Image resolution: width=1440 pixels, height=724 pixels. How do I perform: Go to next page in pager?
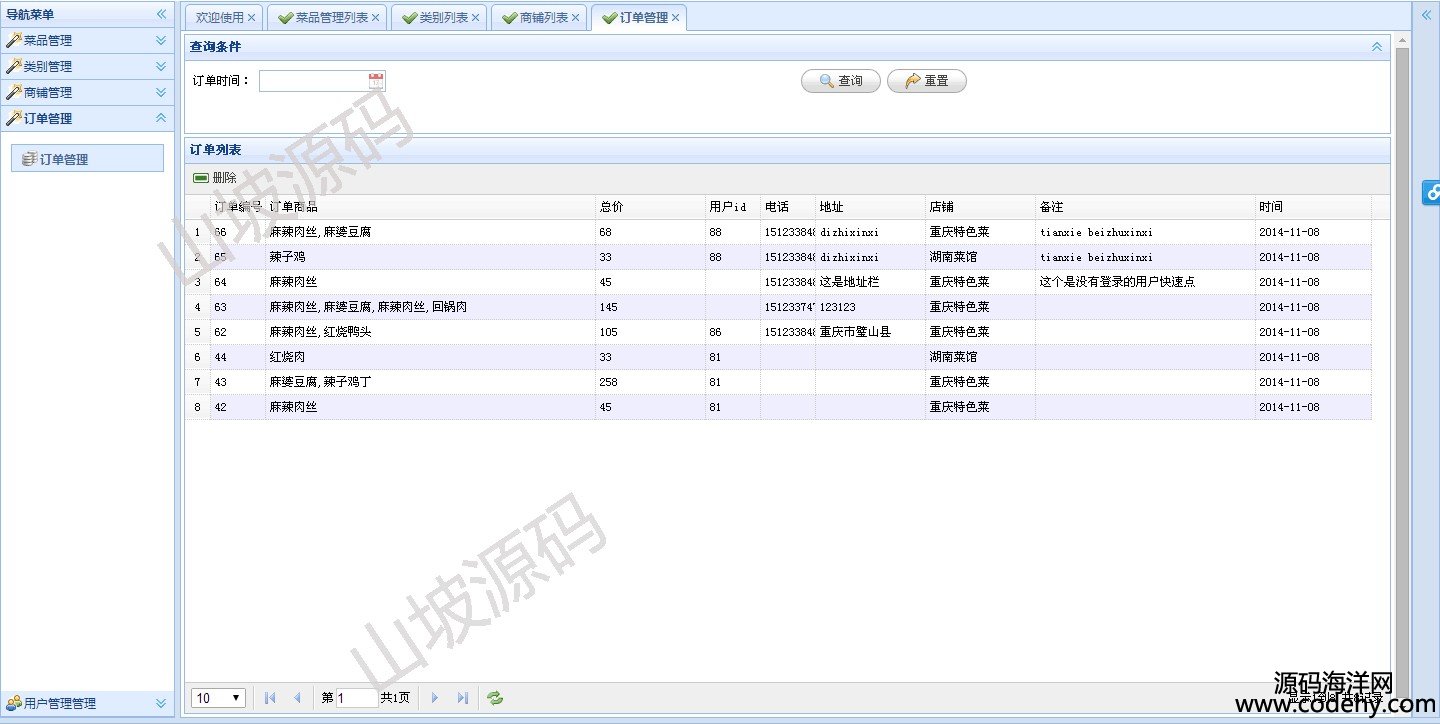434,698
